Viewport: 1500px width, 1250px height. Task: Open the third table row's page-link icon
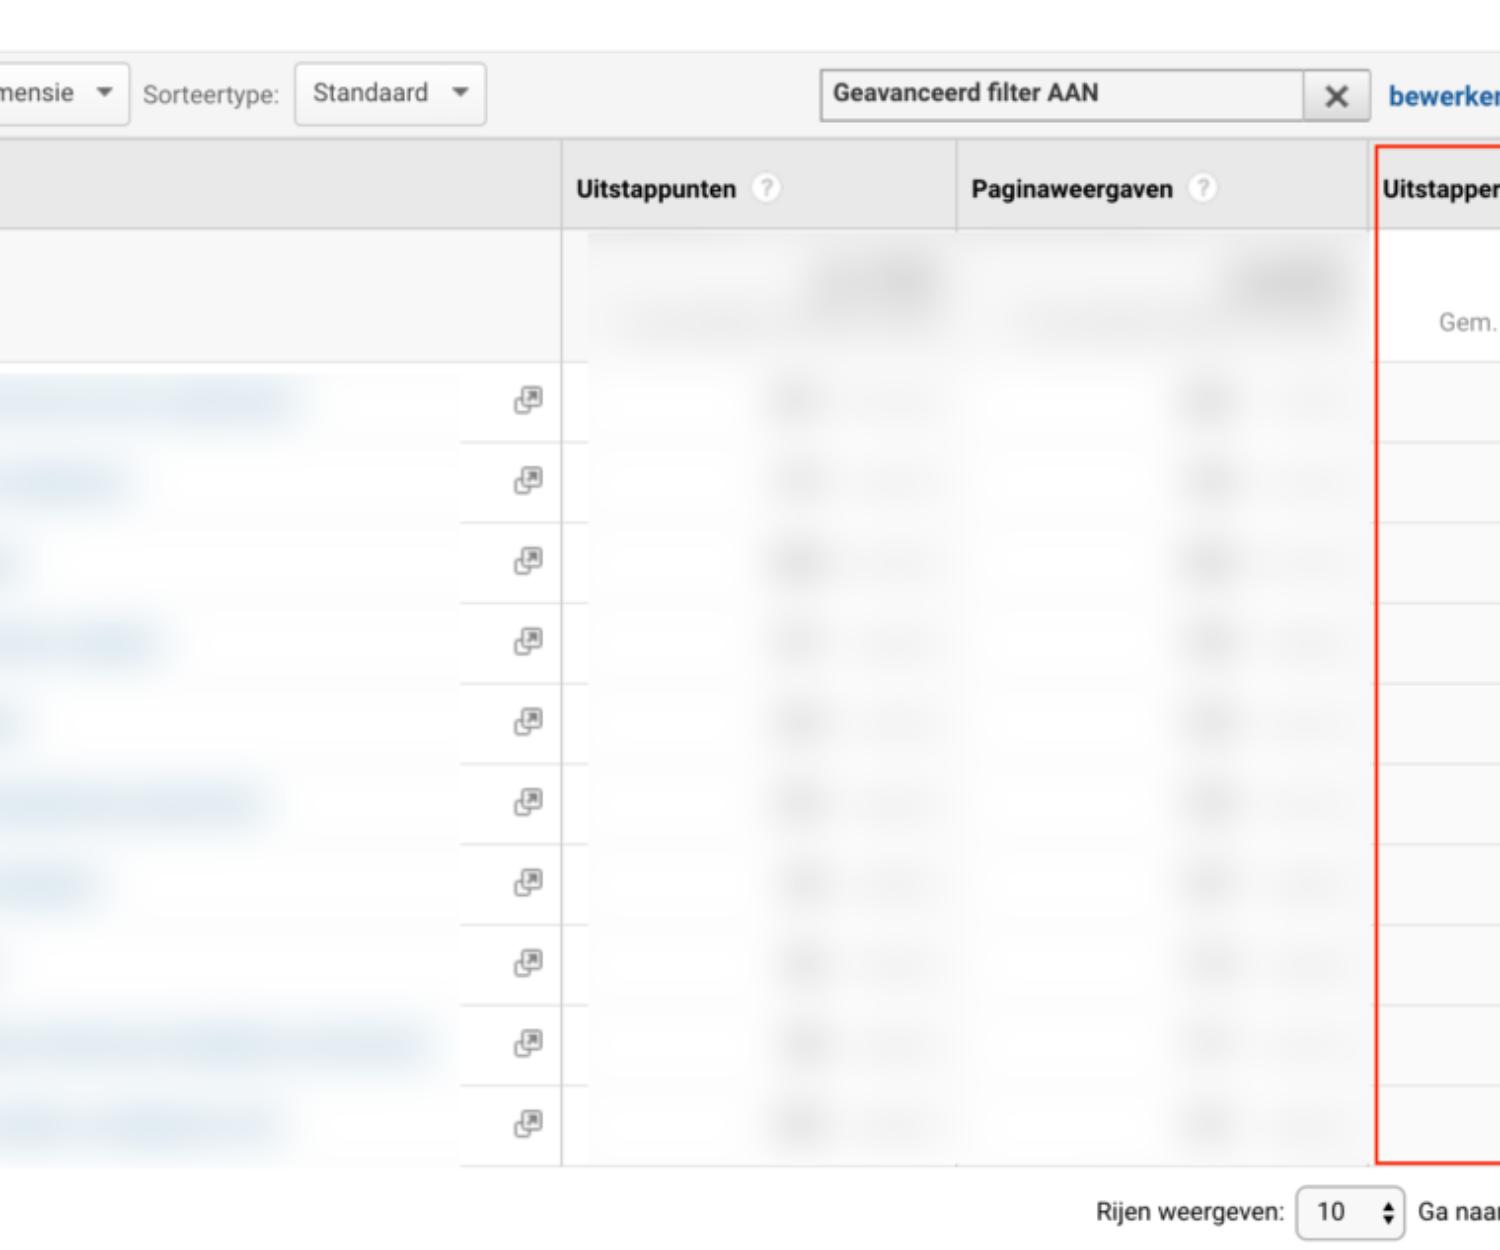click(528, 562)
